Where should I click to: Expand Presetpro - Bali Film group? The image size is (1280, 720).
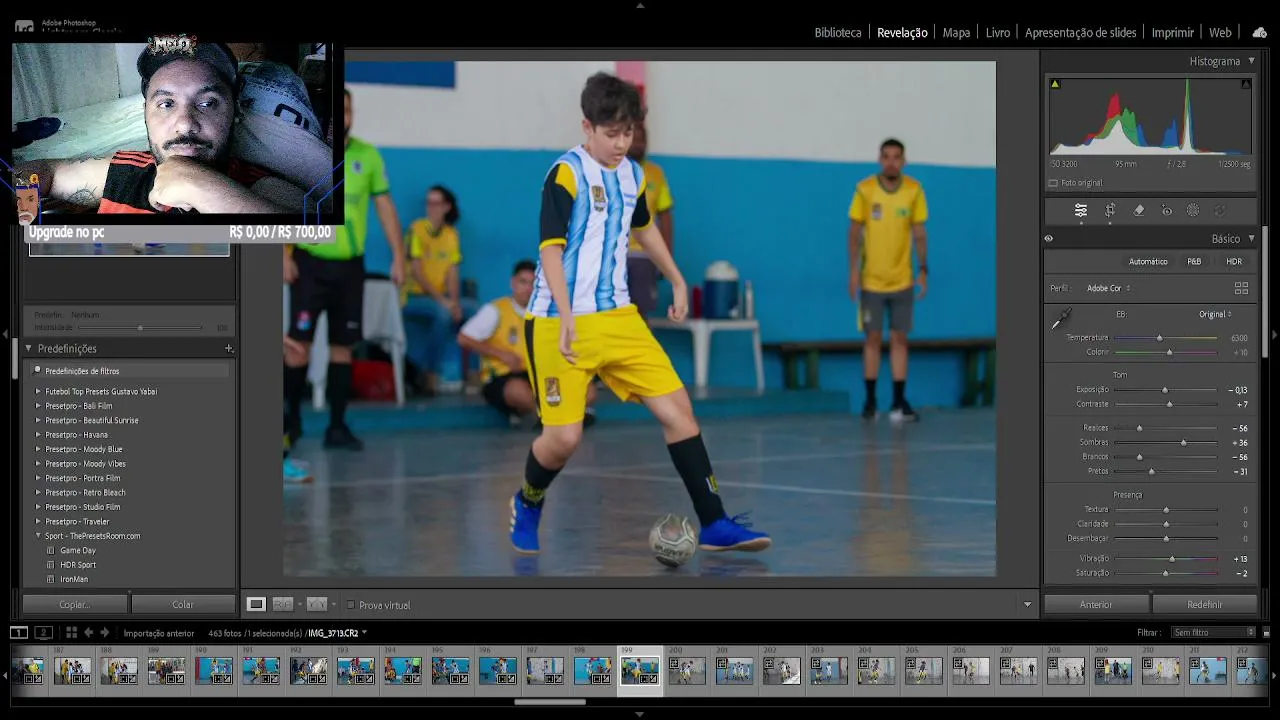point(38,406)
